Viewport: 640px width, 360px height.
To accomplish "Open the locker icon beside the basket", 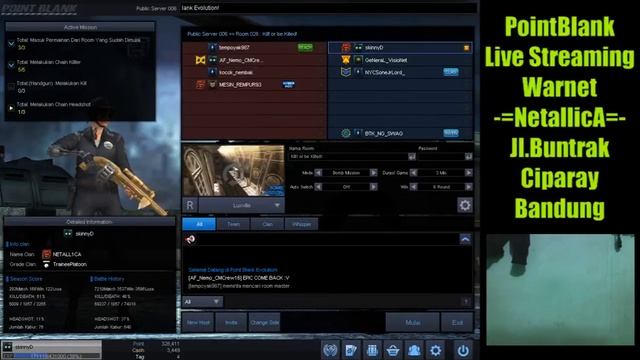I will pyautogui.click(x=372, y=350).
